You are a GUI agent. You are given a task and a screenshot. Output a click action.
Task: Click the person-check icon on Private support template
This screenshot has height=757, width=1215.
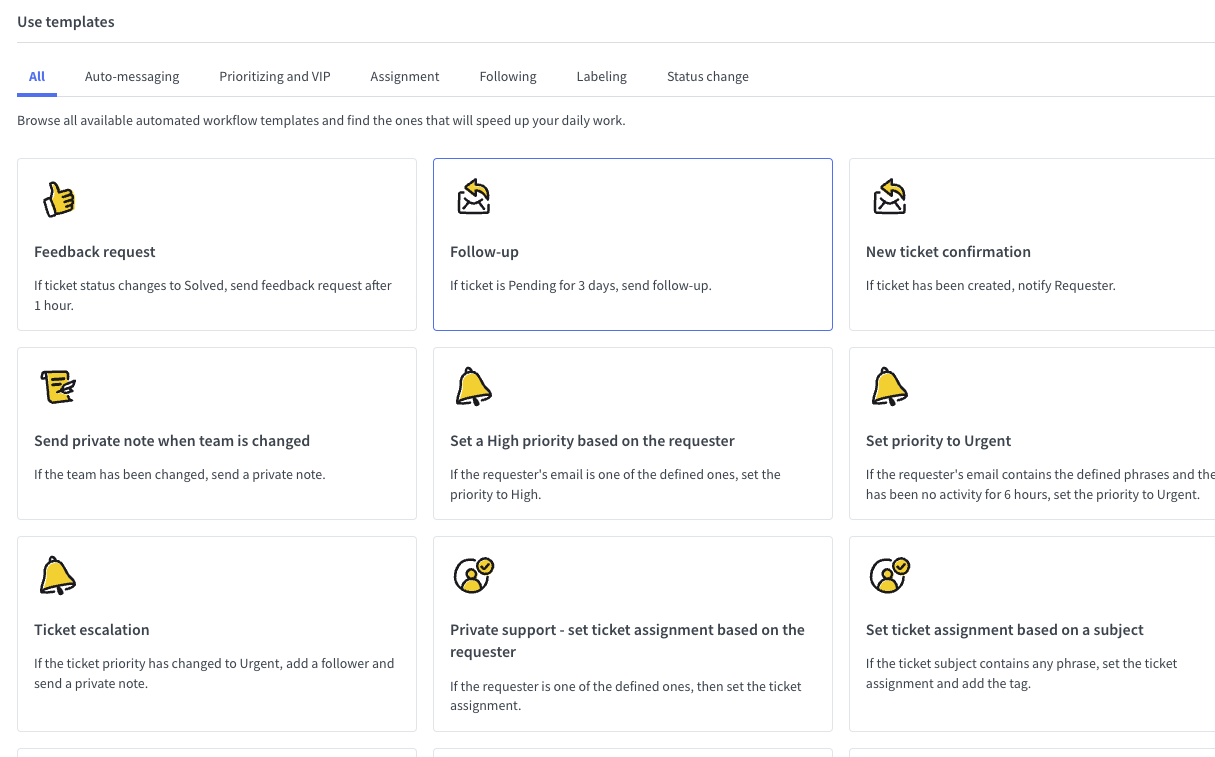click(x=473, y=575)
